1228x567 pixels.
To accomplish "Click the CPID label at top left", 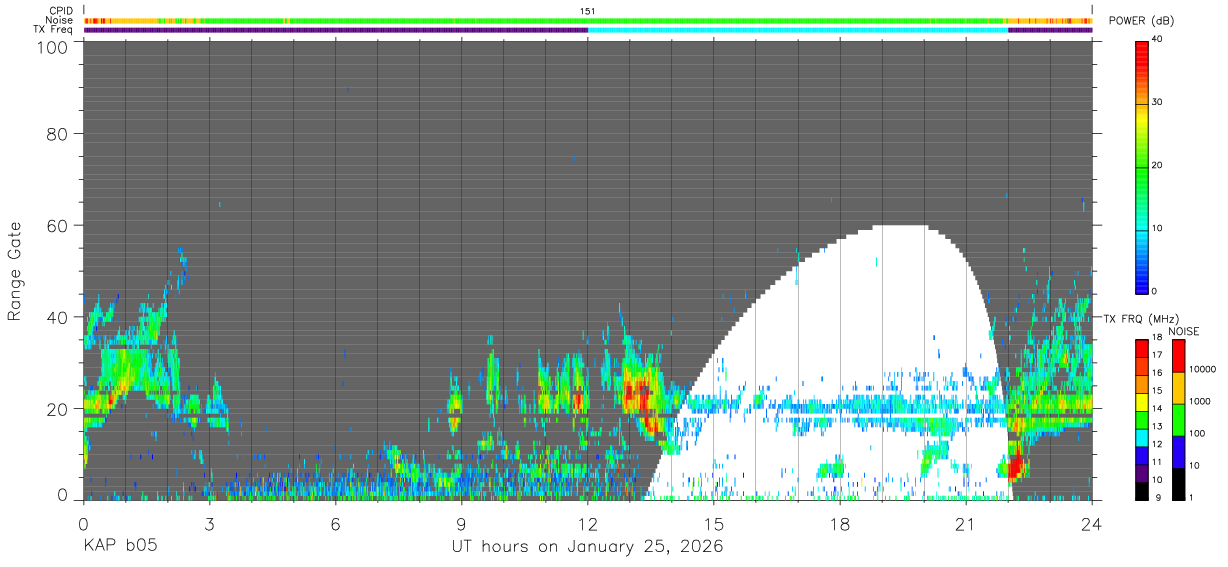I will click(x=60, y=10).
